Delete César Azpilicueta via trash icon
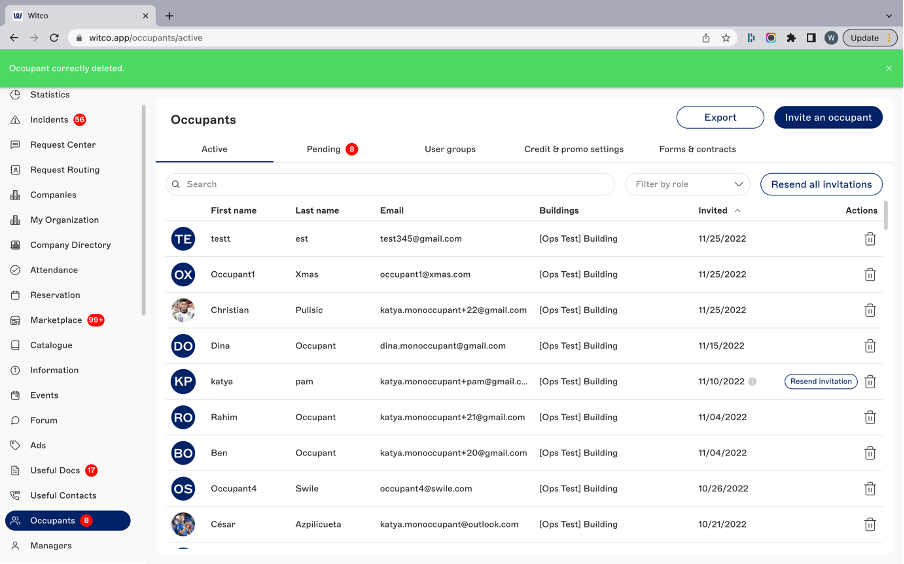This screenshot has width=904, height=564. click(869, 525)
